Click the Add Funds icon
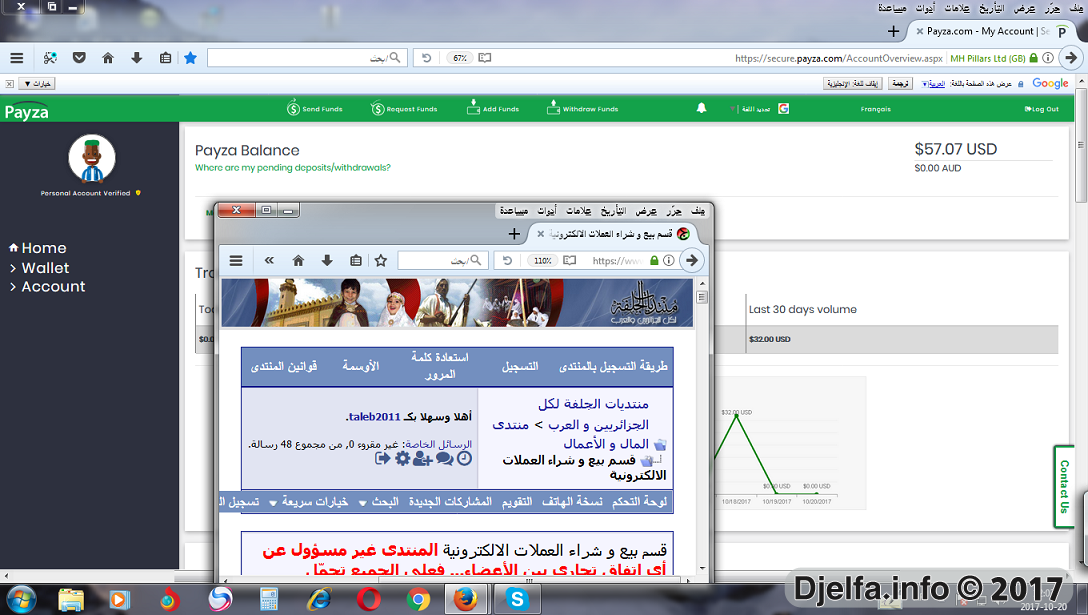 (473, 107)
